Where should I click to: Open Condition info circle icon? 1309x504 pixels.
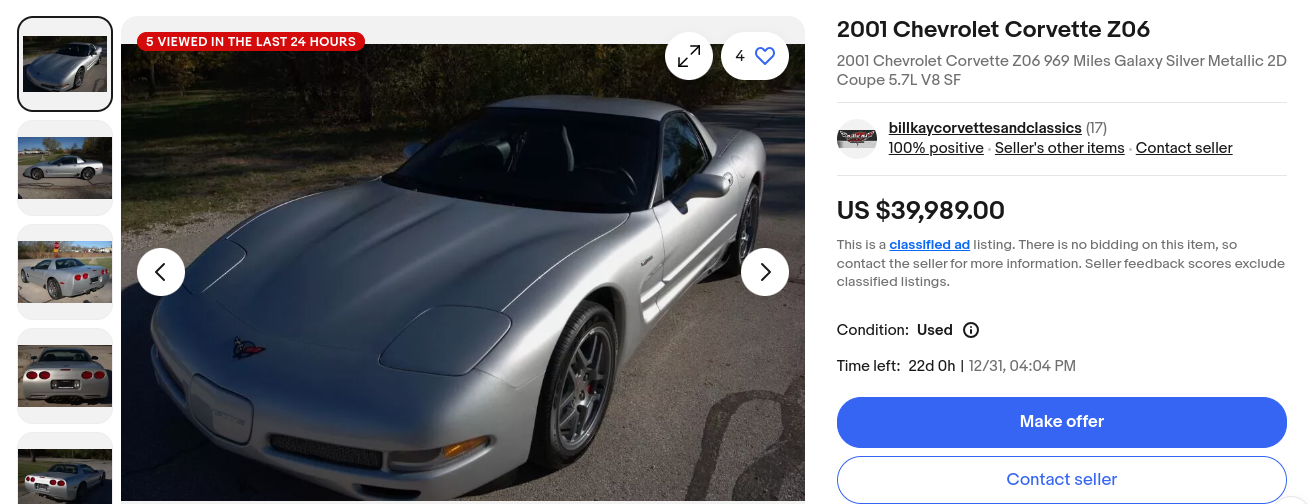(x=971, y=330)
